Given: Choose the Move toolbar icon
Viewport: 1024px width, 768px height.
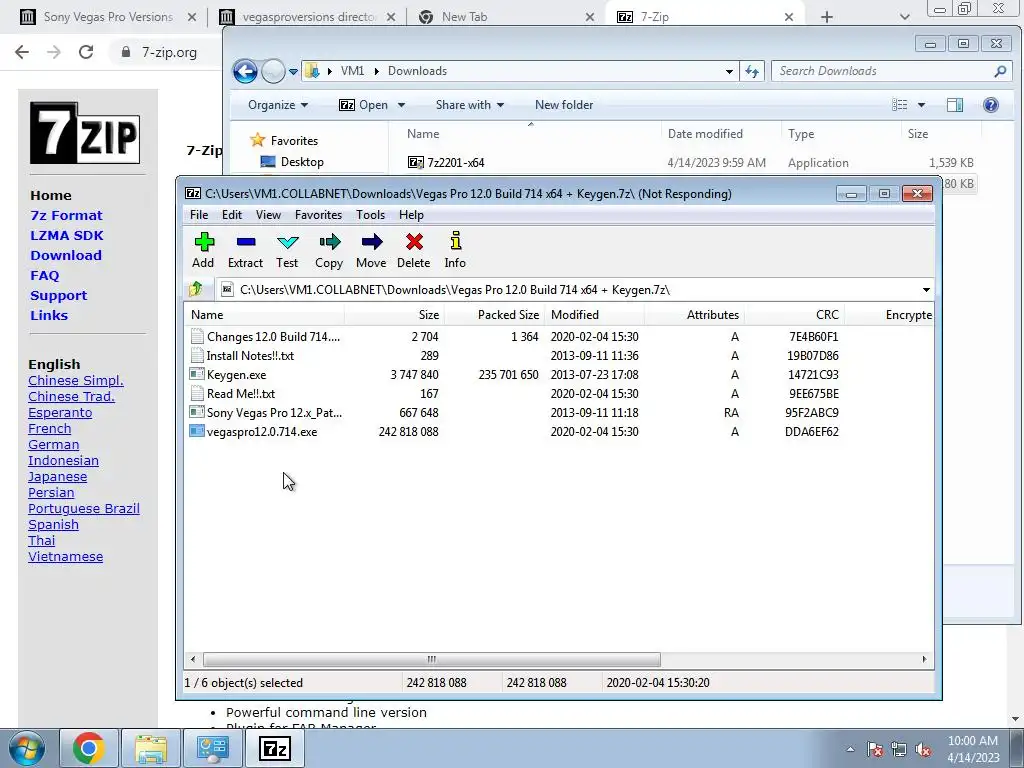Looking at the screenshot, I should [x=371, y=250].
